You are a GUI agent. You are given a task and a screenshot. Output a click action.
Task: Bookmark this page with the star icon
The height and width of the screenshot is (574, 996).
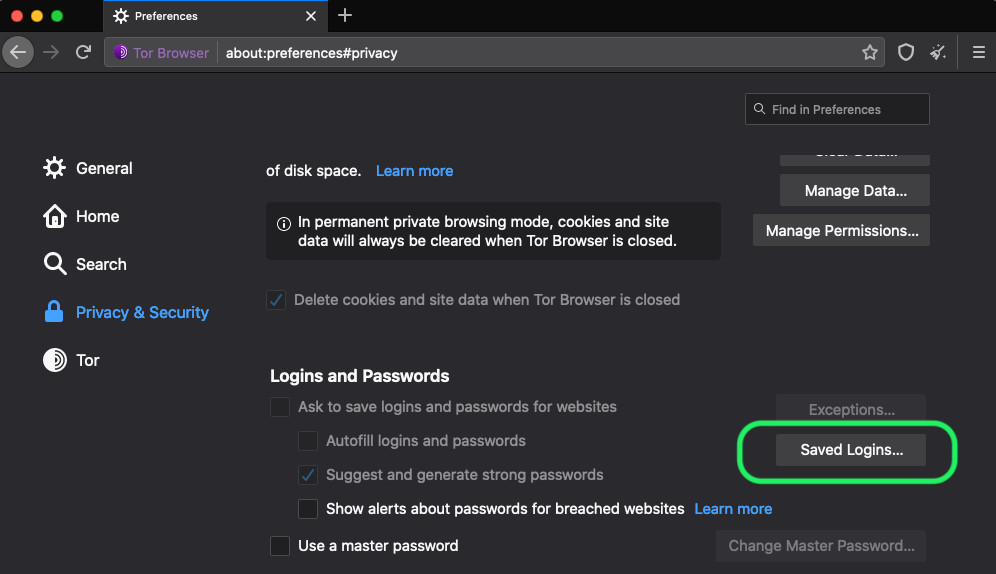pos(870,53)
